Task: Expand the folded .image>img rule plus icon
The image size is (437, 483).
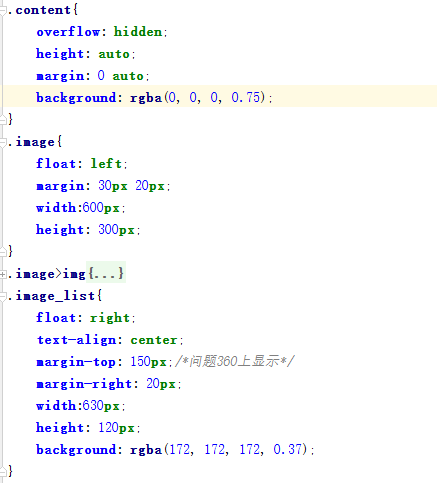Action: [3, 274]
